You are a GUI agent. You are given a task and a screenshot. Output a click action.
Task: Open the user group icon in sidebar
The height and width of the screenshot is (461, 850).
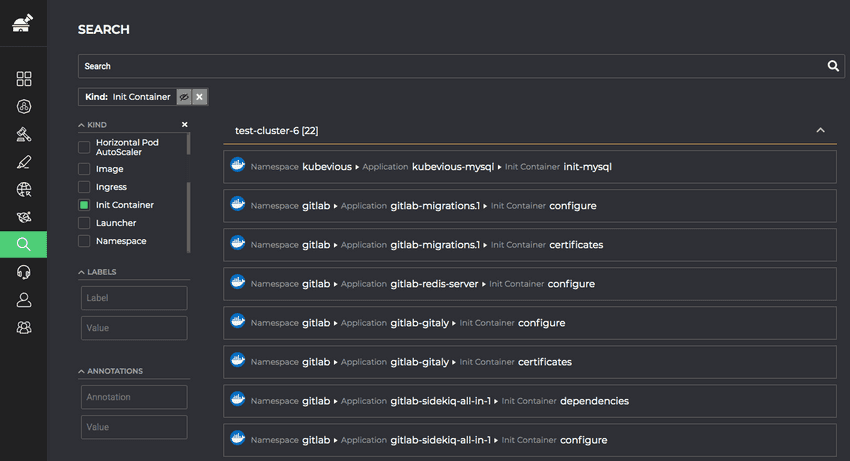click(24, 328)
